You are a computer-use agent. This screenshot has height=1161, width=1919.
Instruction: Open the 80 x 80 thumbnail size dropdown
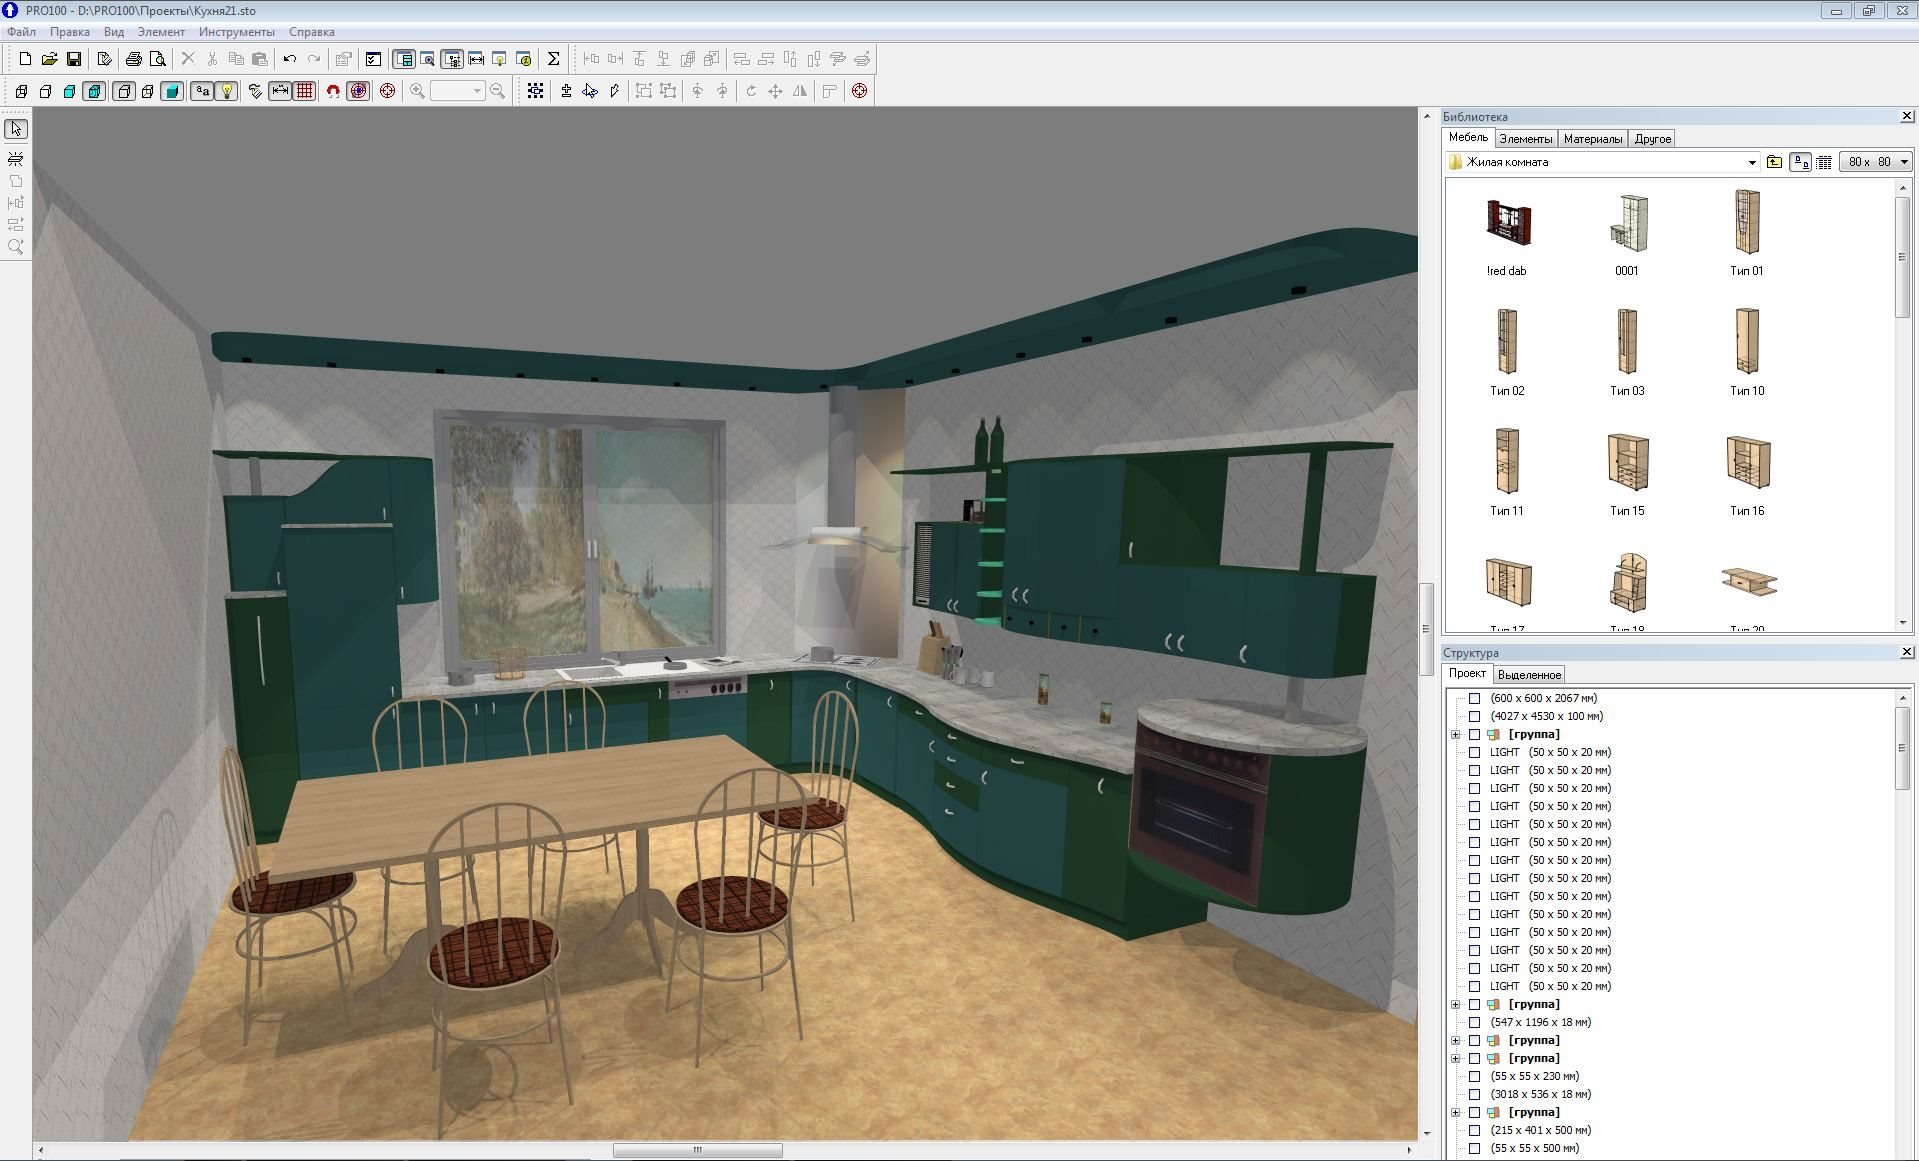pos(1903,162)
